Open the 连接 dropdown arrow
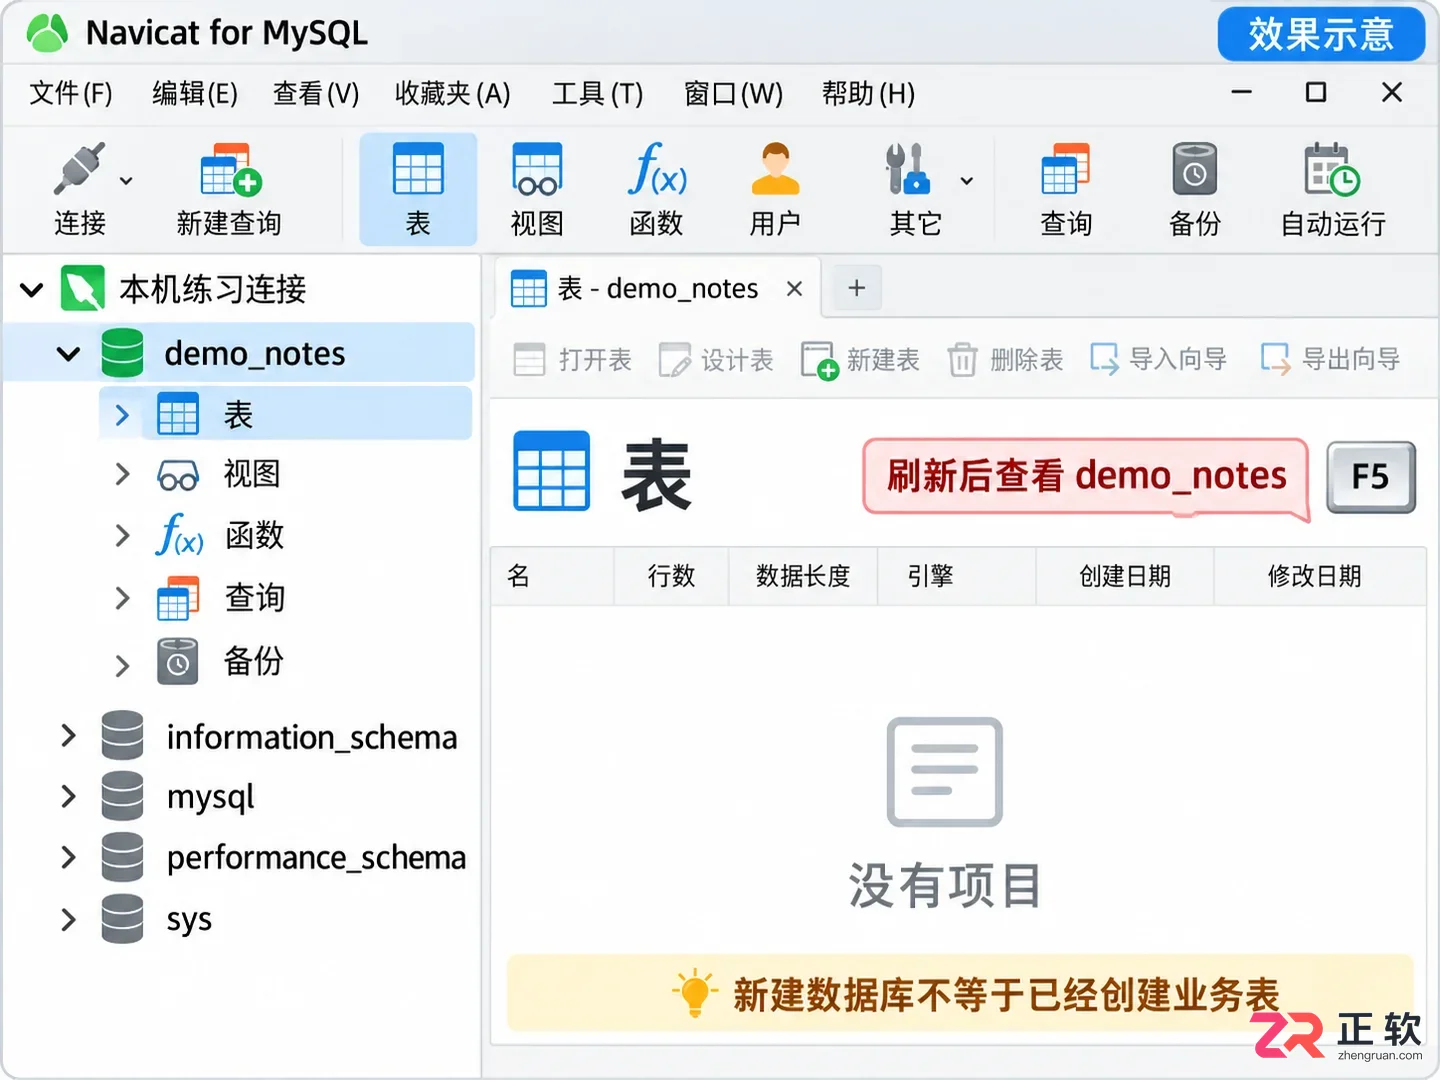1440x1080 pixels. coord(126,182)
